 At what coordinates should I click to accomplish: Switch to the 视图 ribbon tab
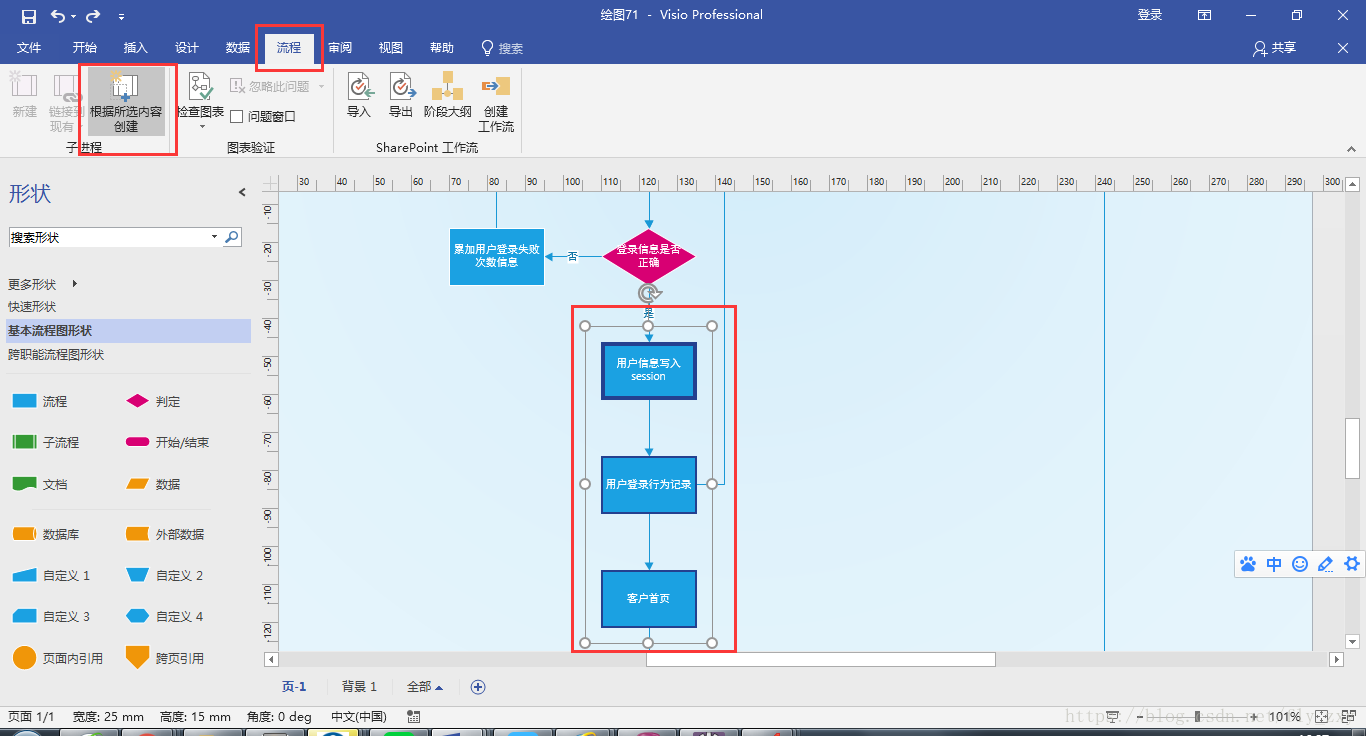(x=391, y=48)
